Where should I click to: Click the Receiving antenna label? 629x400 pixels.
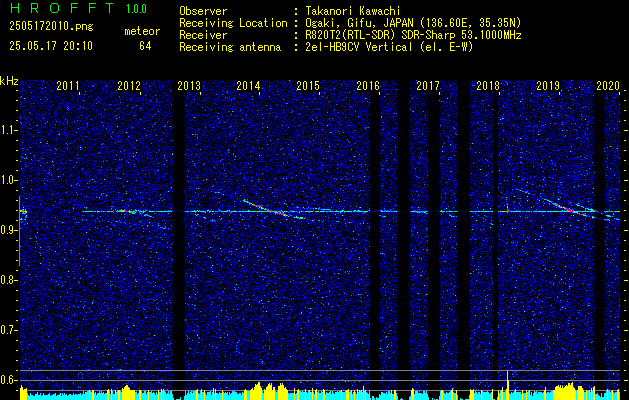(x=230, y=48)
